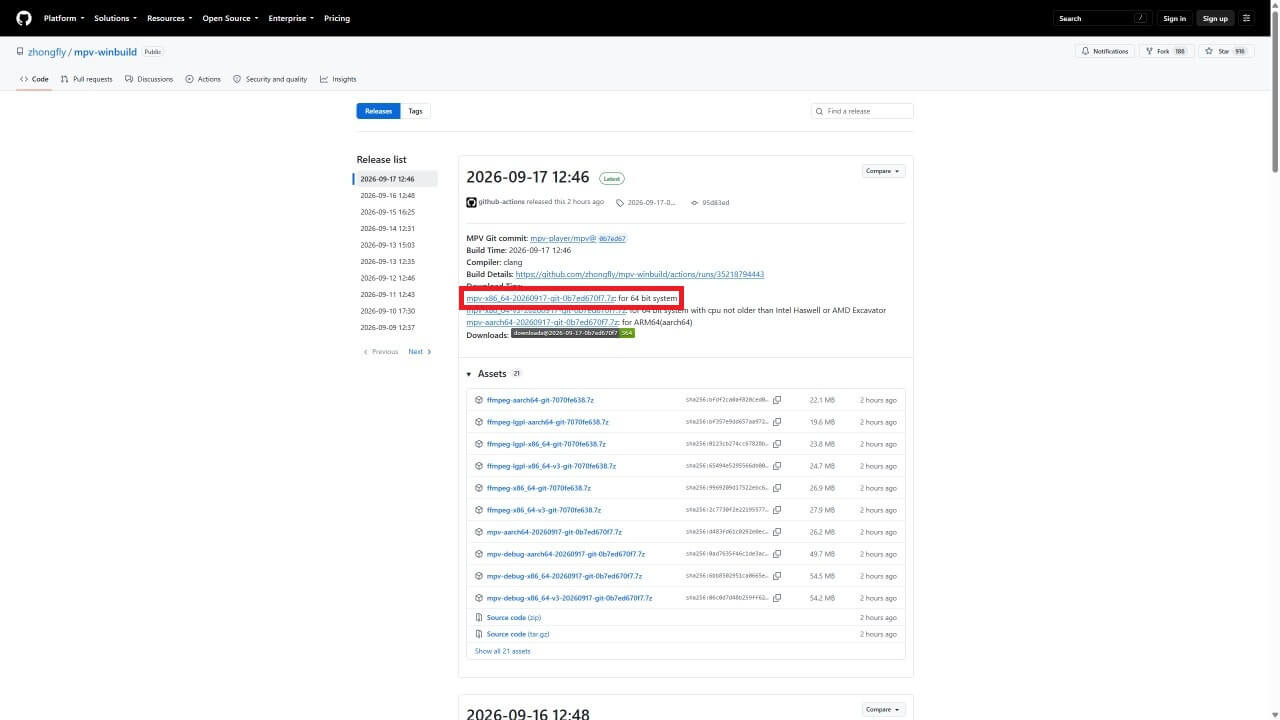Open the Platform dropdown menu
The image size is (1280, 720).
pos(64,18)
